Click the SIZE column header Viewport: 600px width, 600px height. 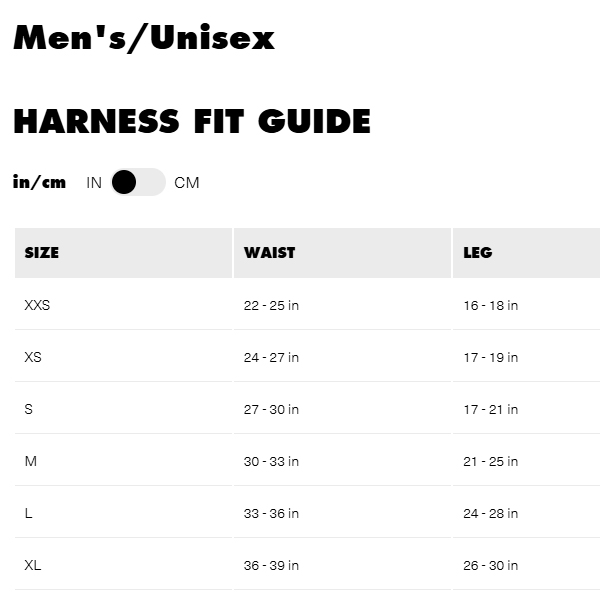42,253
